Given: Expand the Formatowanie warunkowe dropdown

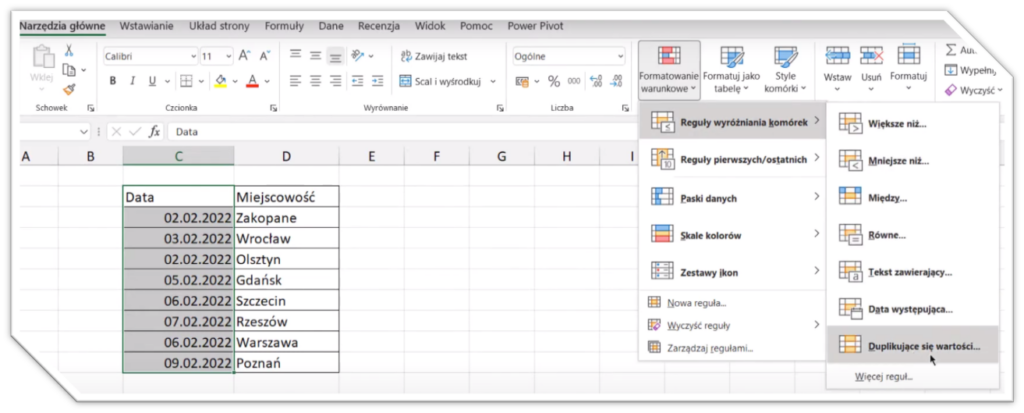Looking at the screenshot, I should 666,68.
